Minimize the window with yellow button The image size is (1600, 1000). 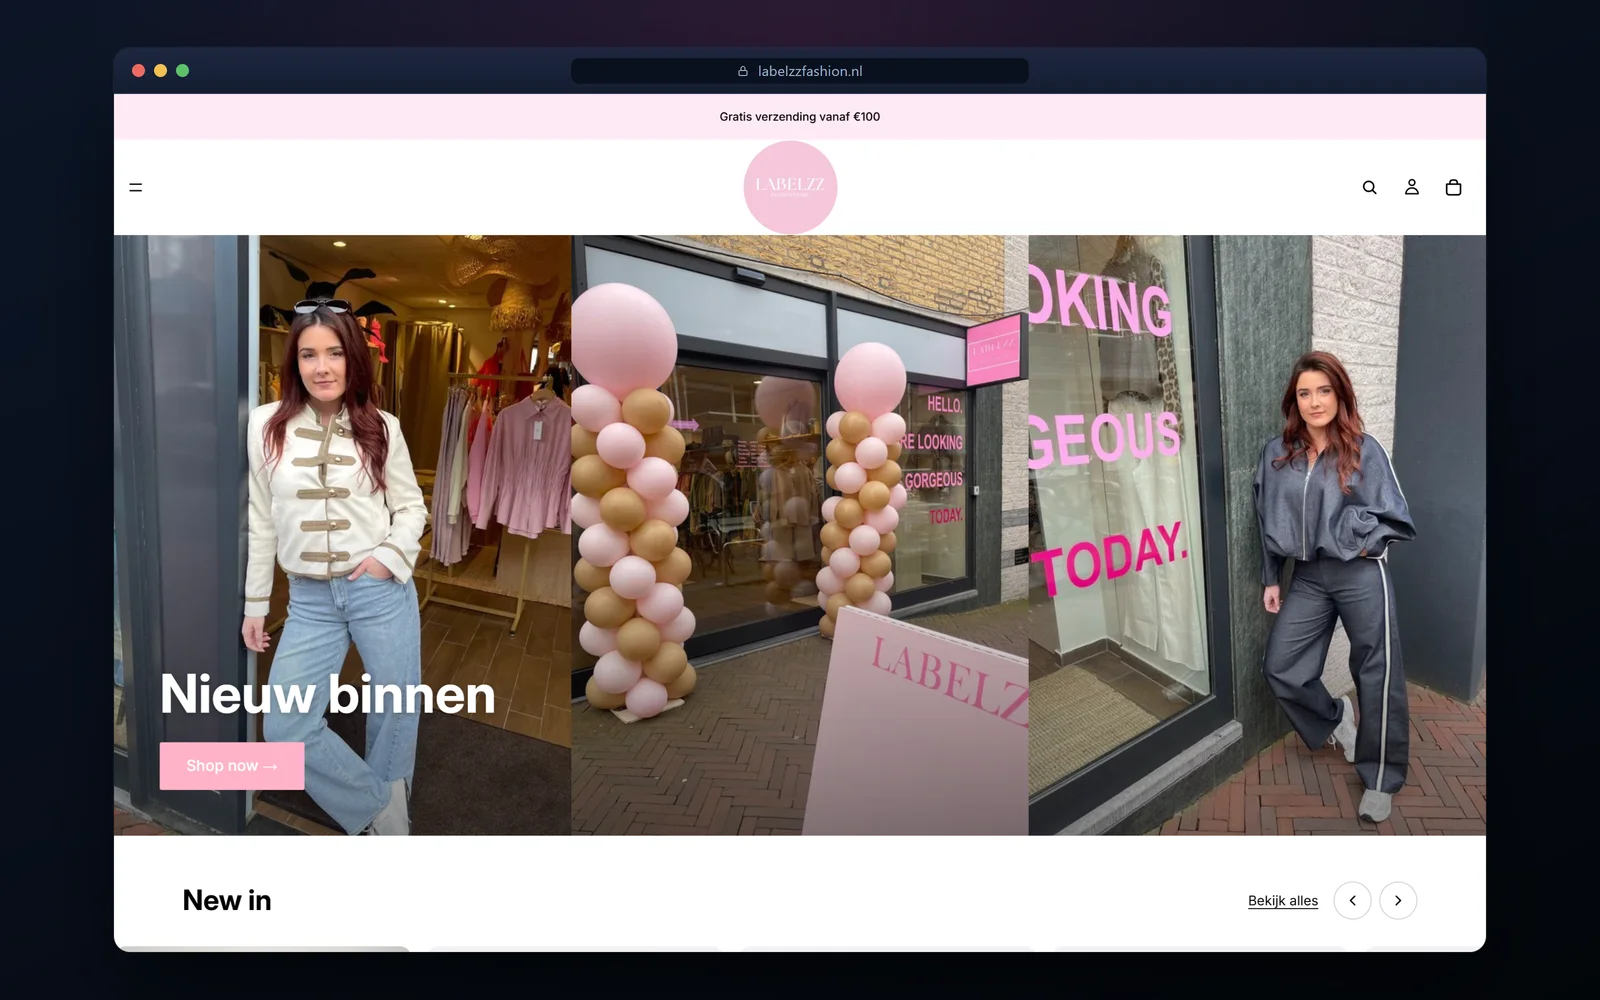coord(160,70)
